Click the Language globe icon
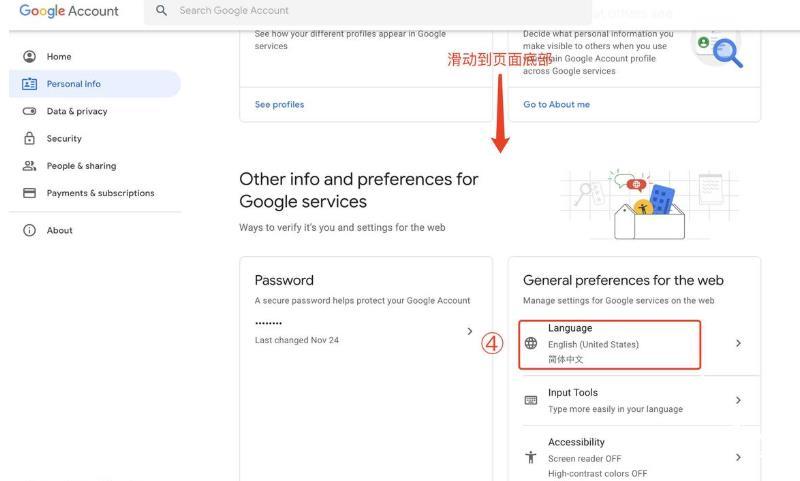800x481 pixels. (531, 343)
